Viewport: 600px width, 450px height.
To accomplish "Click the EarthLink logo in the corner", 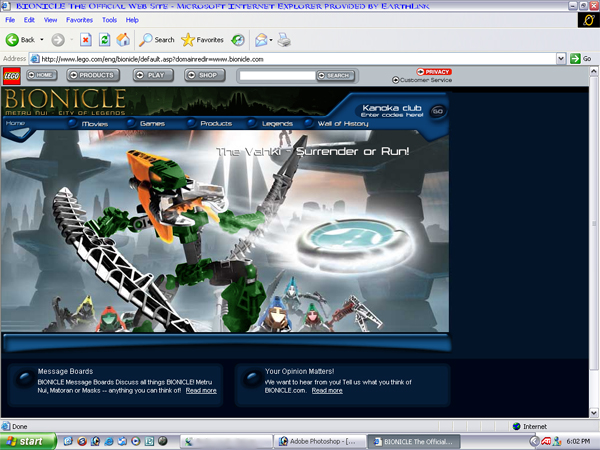I will coord(589,20).
